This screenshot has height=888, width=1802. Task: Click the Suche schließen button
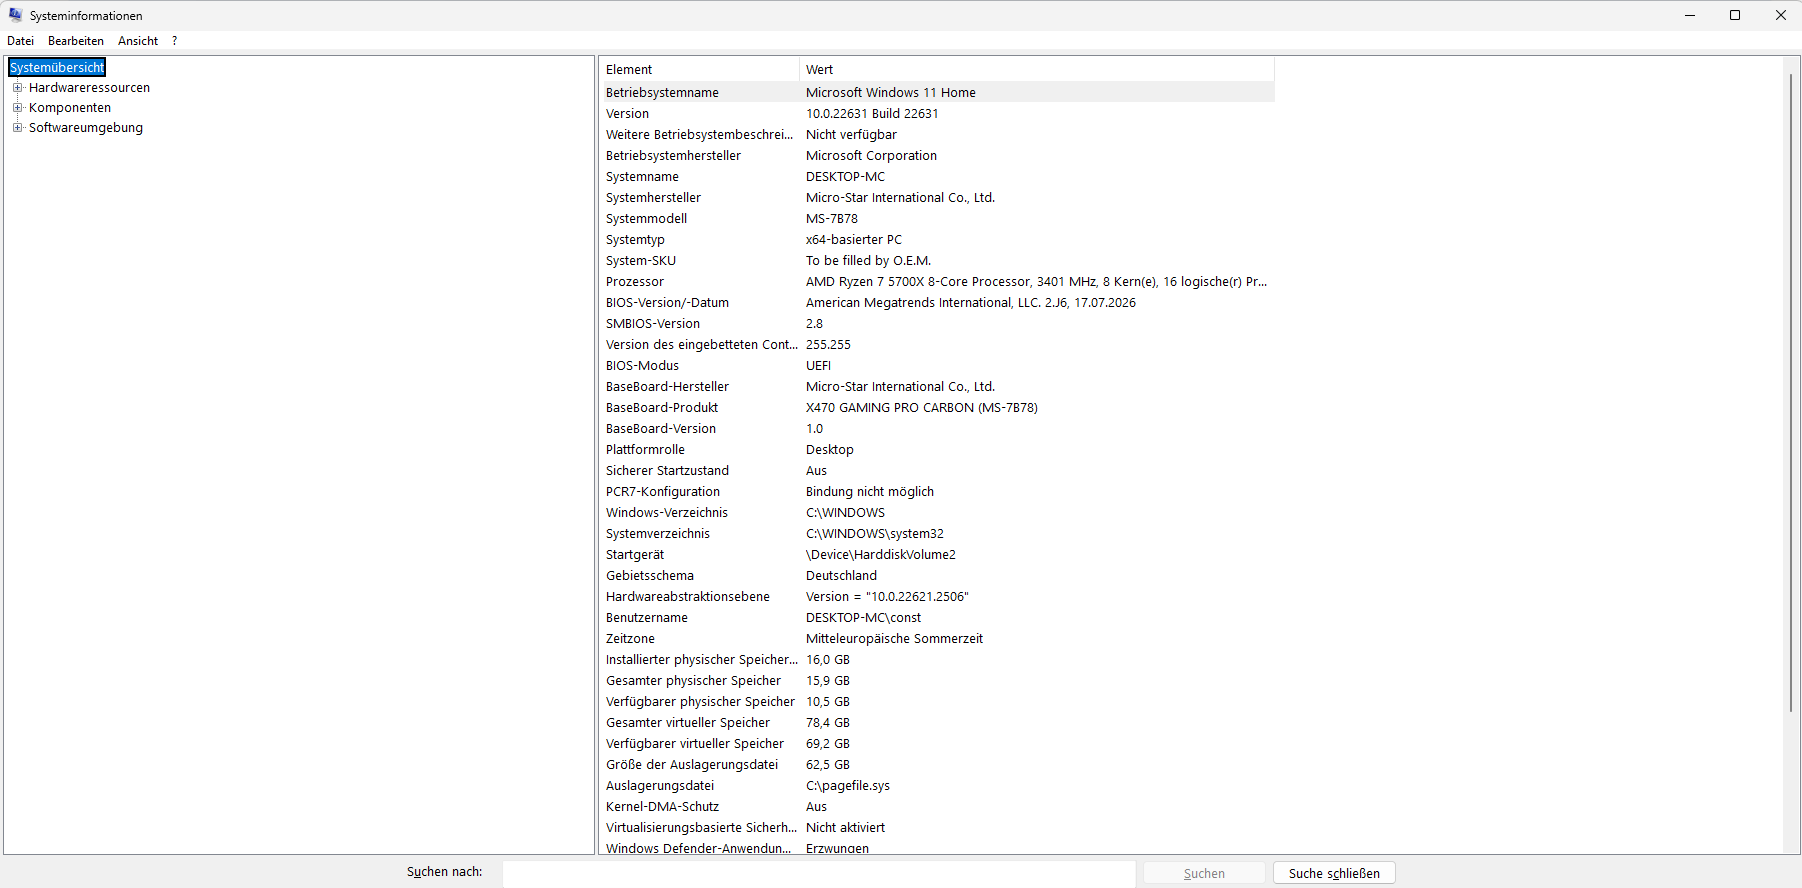click(1334, 873)
